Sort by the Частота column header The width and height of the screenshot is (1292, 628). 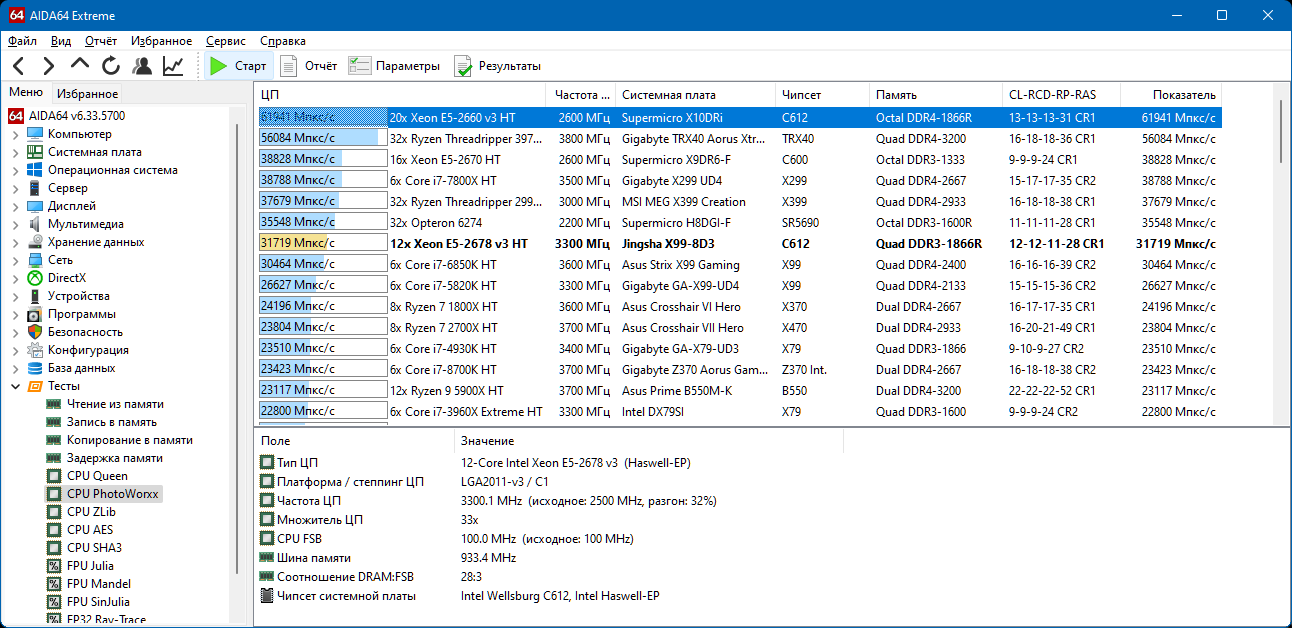click(581, 95)
